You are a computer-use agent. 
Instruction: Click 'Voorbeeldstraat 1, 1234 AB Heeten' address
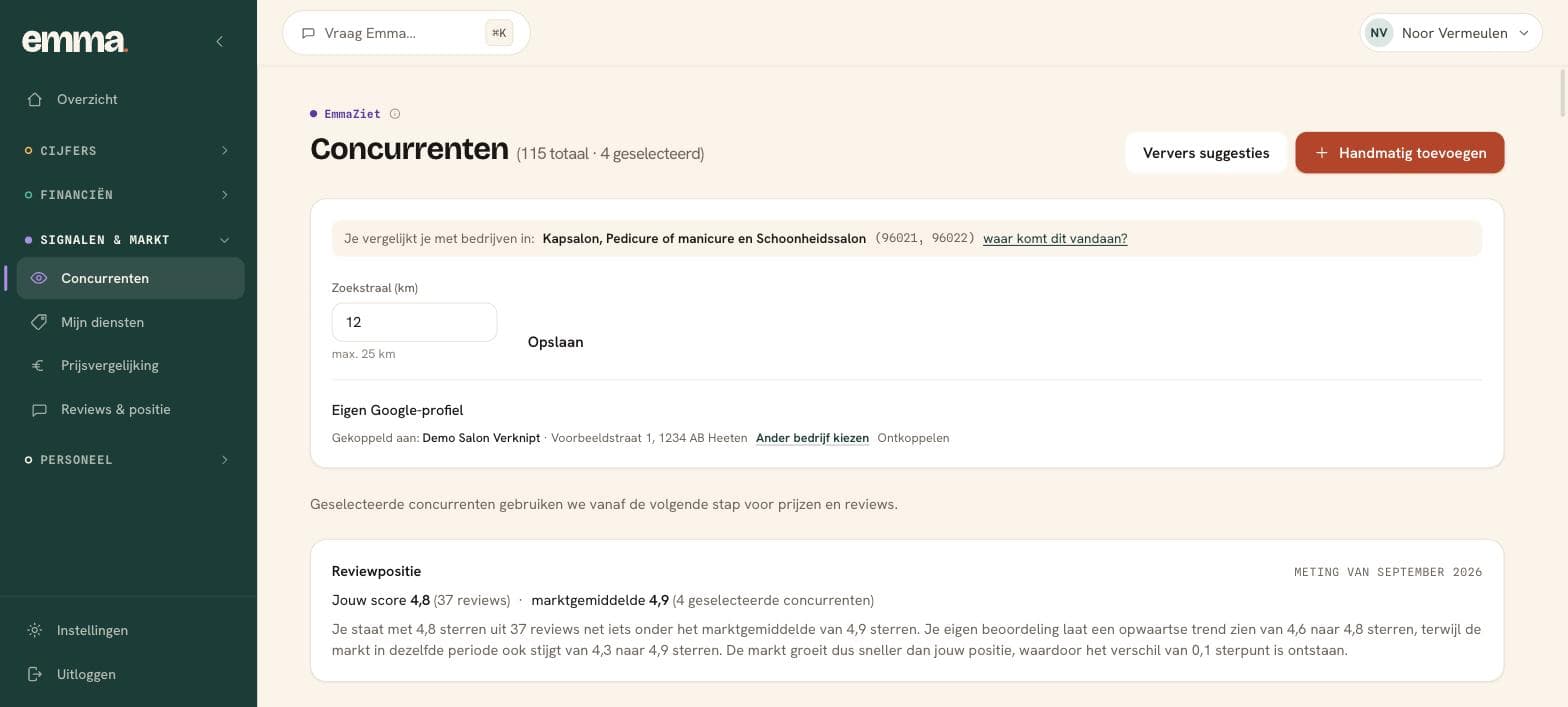coord(649,438)
